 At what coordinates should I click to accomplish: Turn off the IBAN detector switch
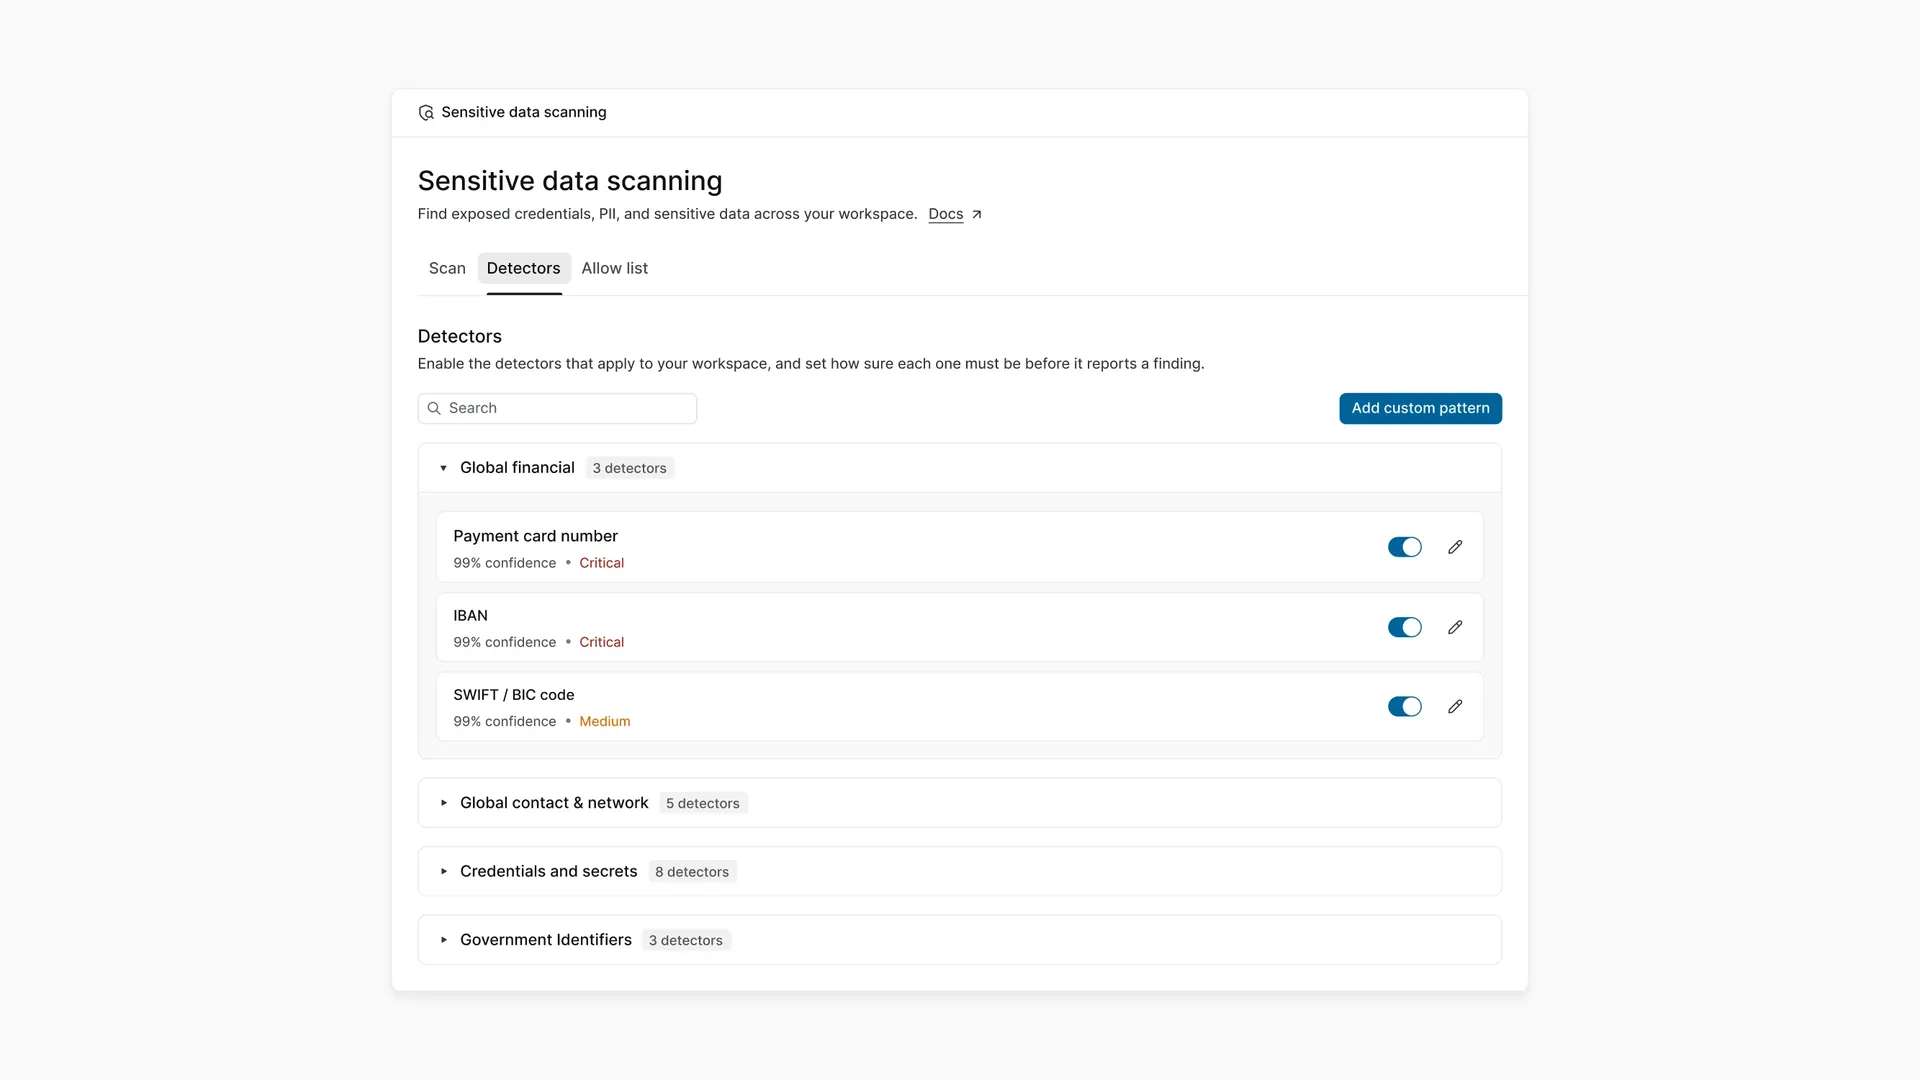click(x=1404, y=627)
